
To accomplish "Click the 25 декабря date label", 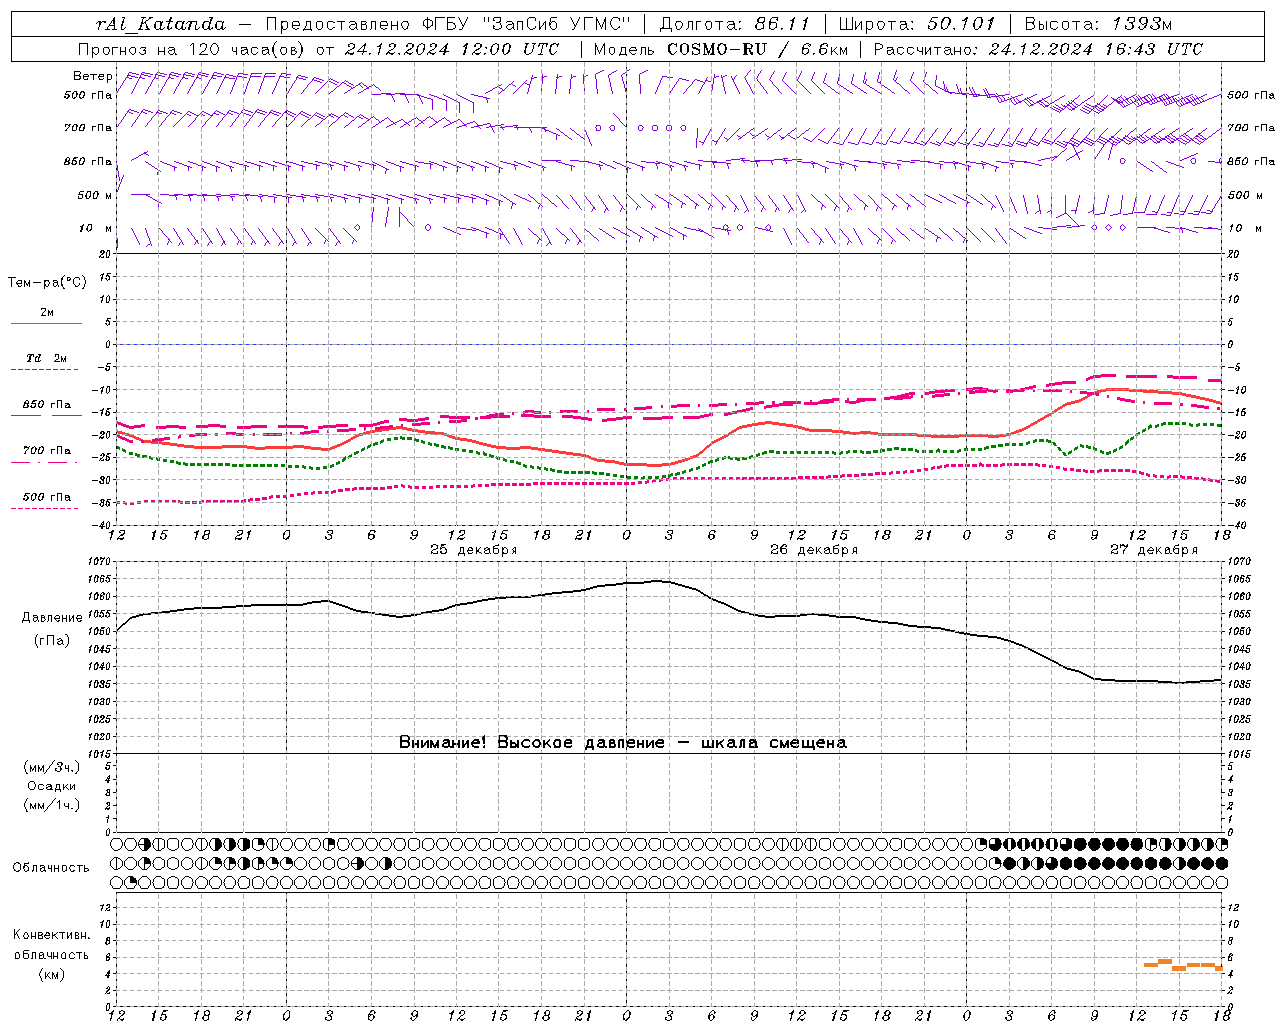I will coord(474,550).
